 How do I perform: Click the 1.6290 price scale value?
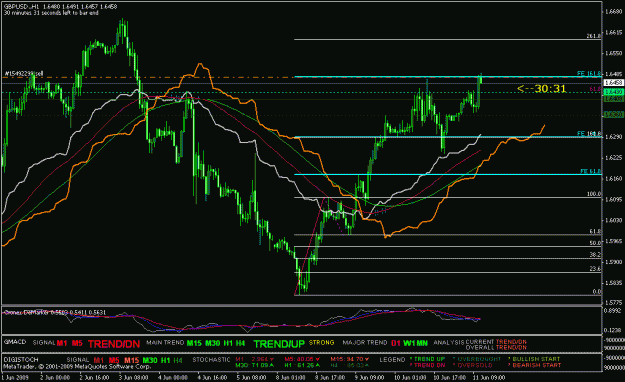click(614, 137)
